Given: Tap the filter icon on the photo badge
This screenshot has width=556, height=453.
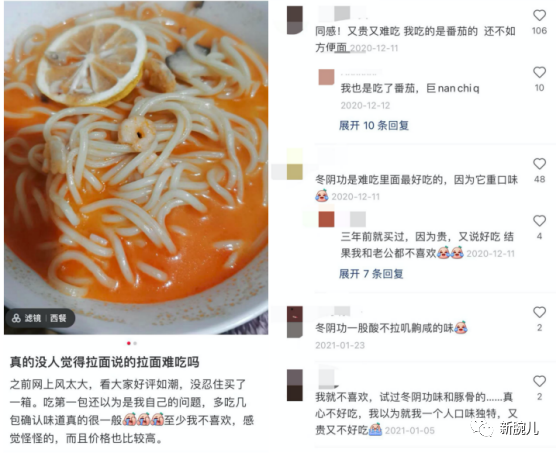Looking at the screenshot, I should (x=16, y=318).
